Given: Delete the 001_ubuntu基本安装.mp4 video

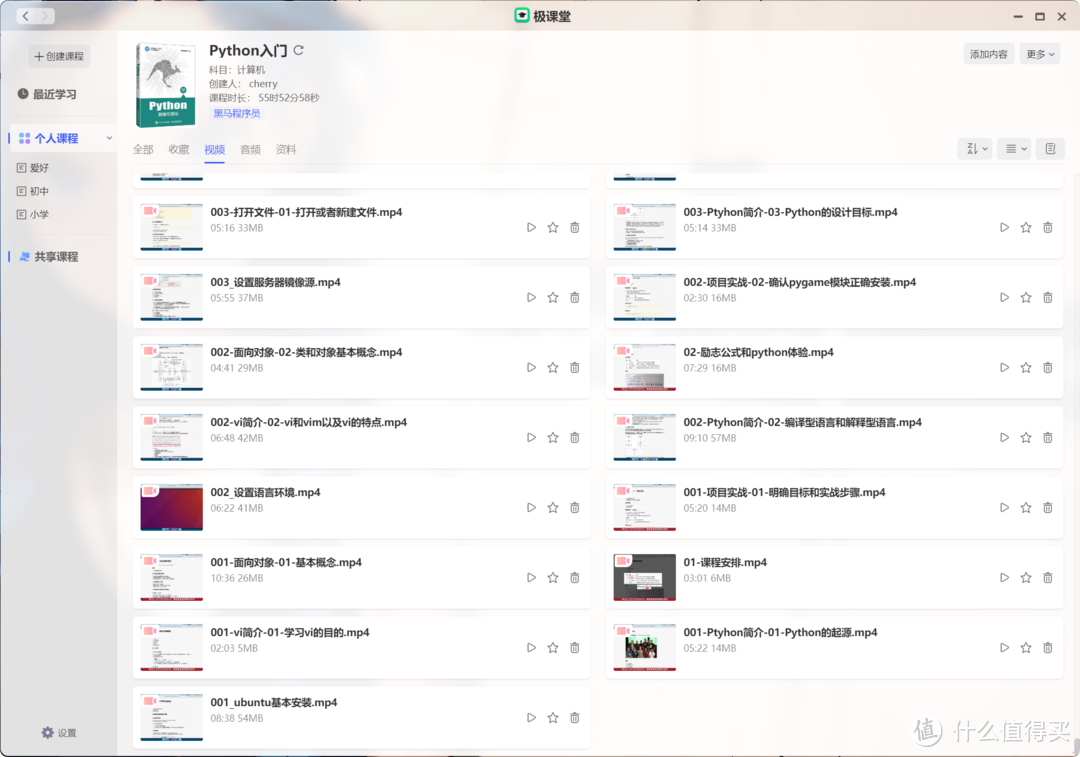Looking at the screenshot, I should [x=574, y=717].
